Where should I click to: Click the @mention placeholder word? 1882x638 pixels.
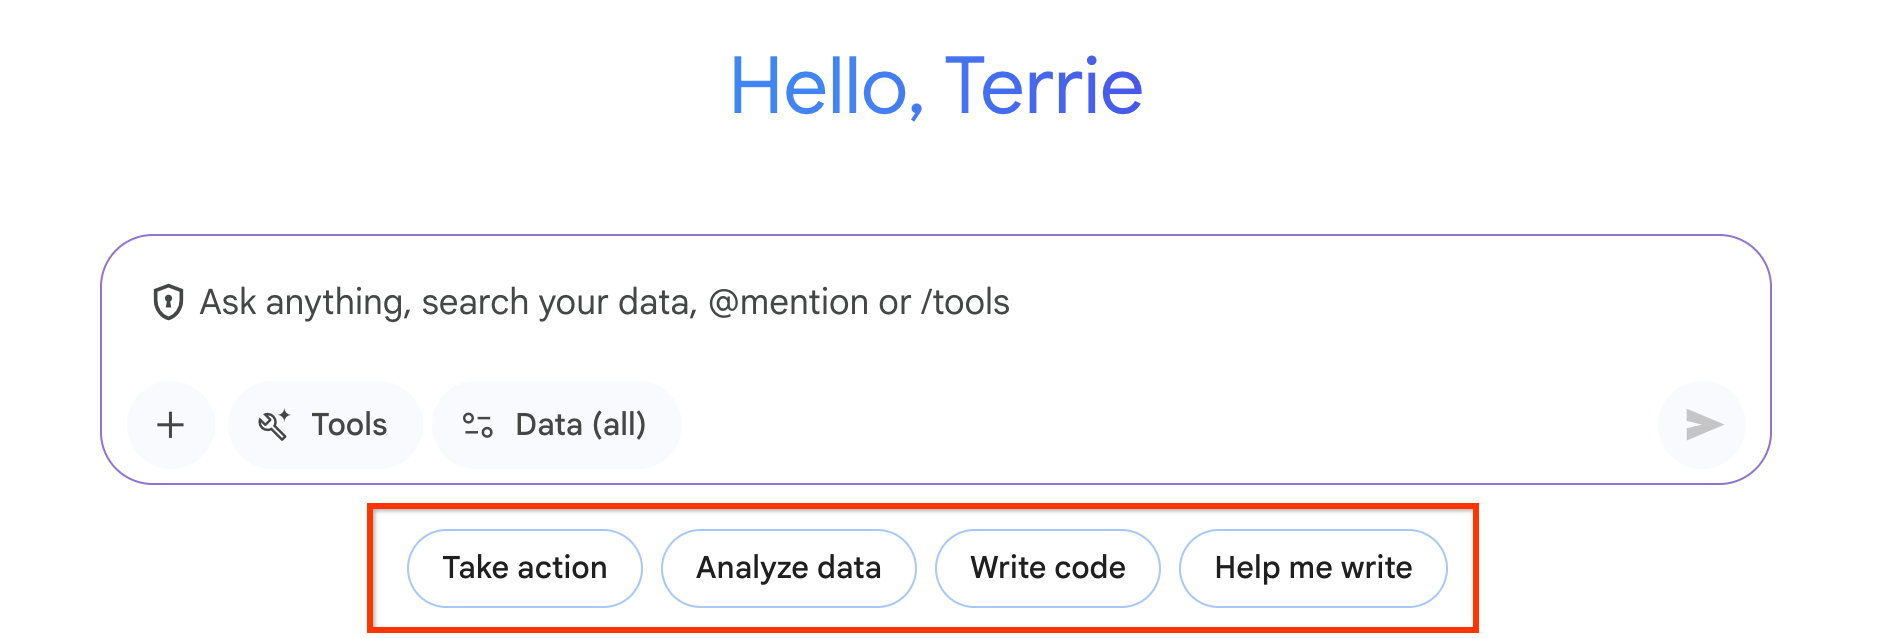[x=788, y=302]
